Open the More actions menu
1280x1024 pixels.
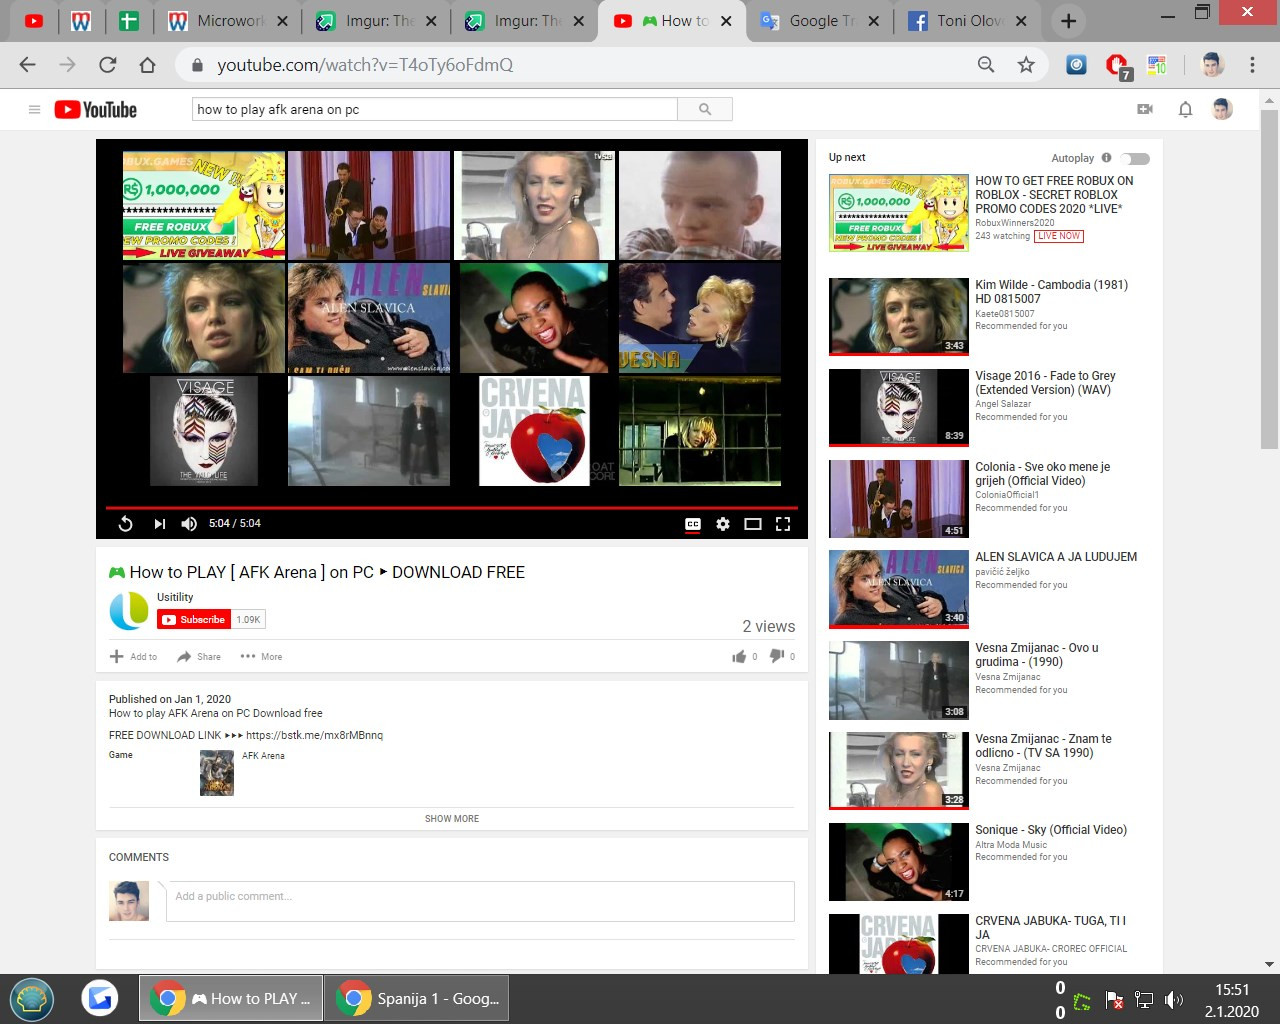261,657
